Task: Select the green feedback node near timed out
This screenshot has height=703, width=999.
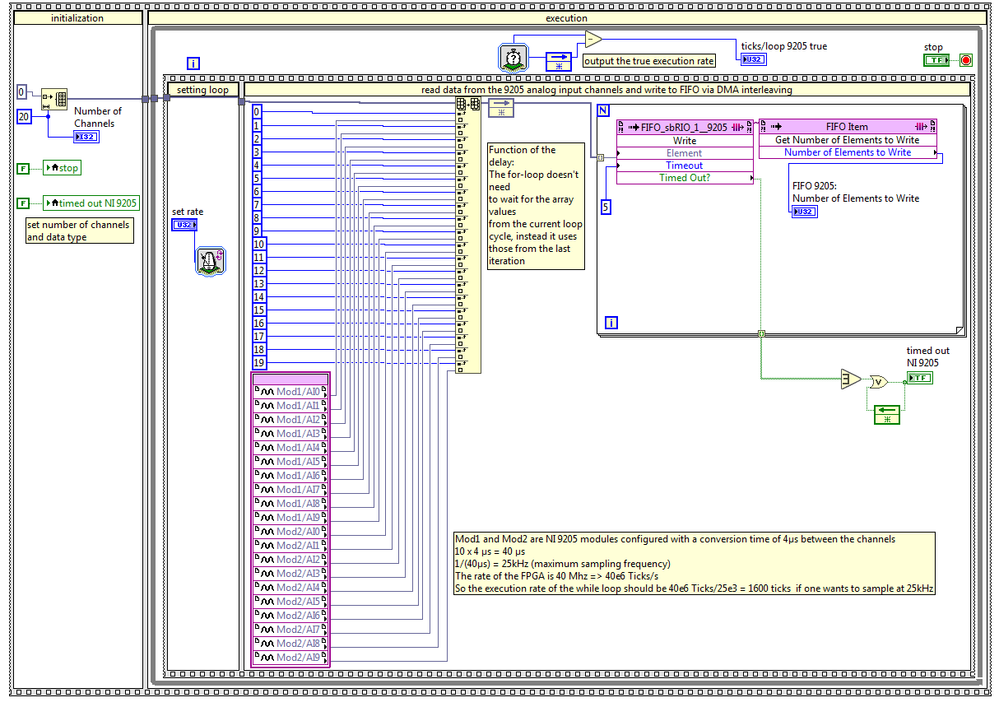Action: click(887, 414)
